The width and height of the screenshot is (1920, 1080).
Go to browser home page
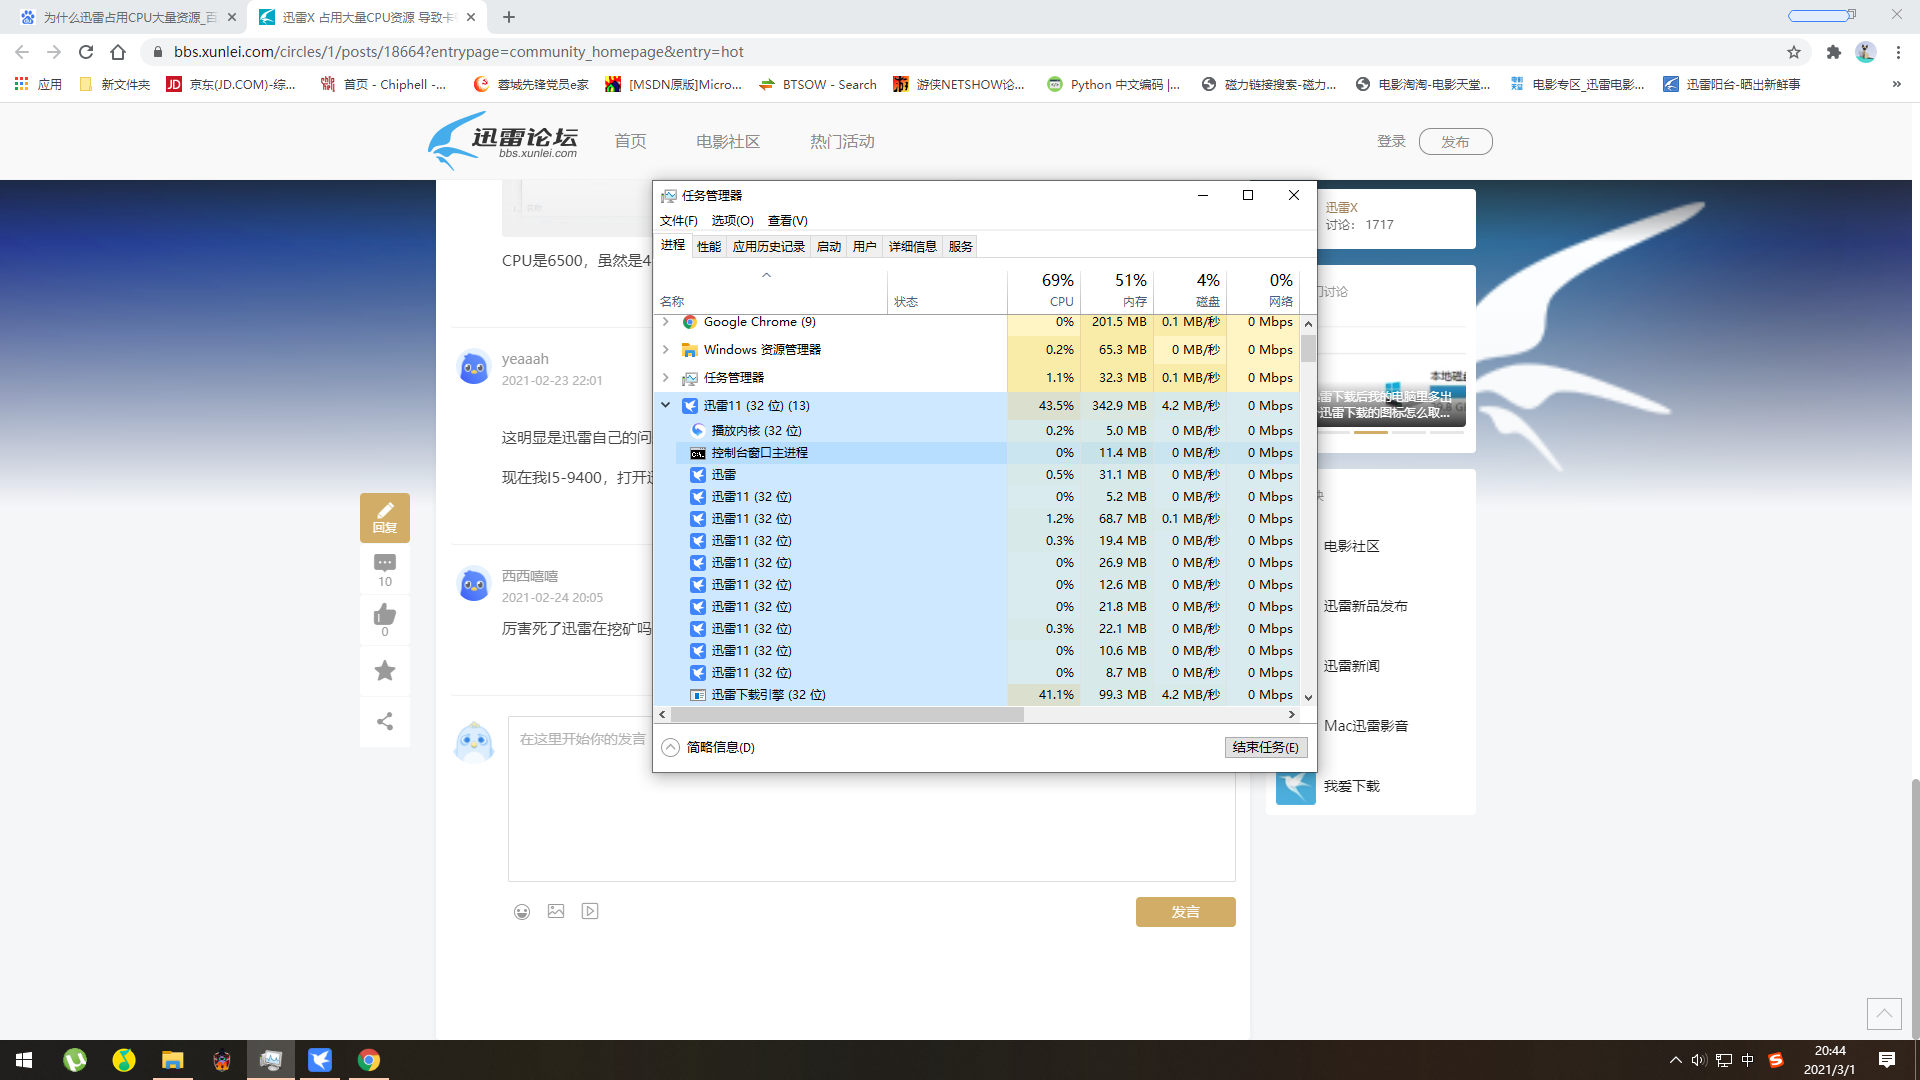118,52
